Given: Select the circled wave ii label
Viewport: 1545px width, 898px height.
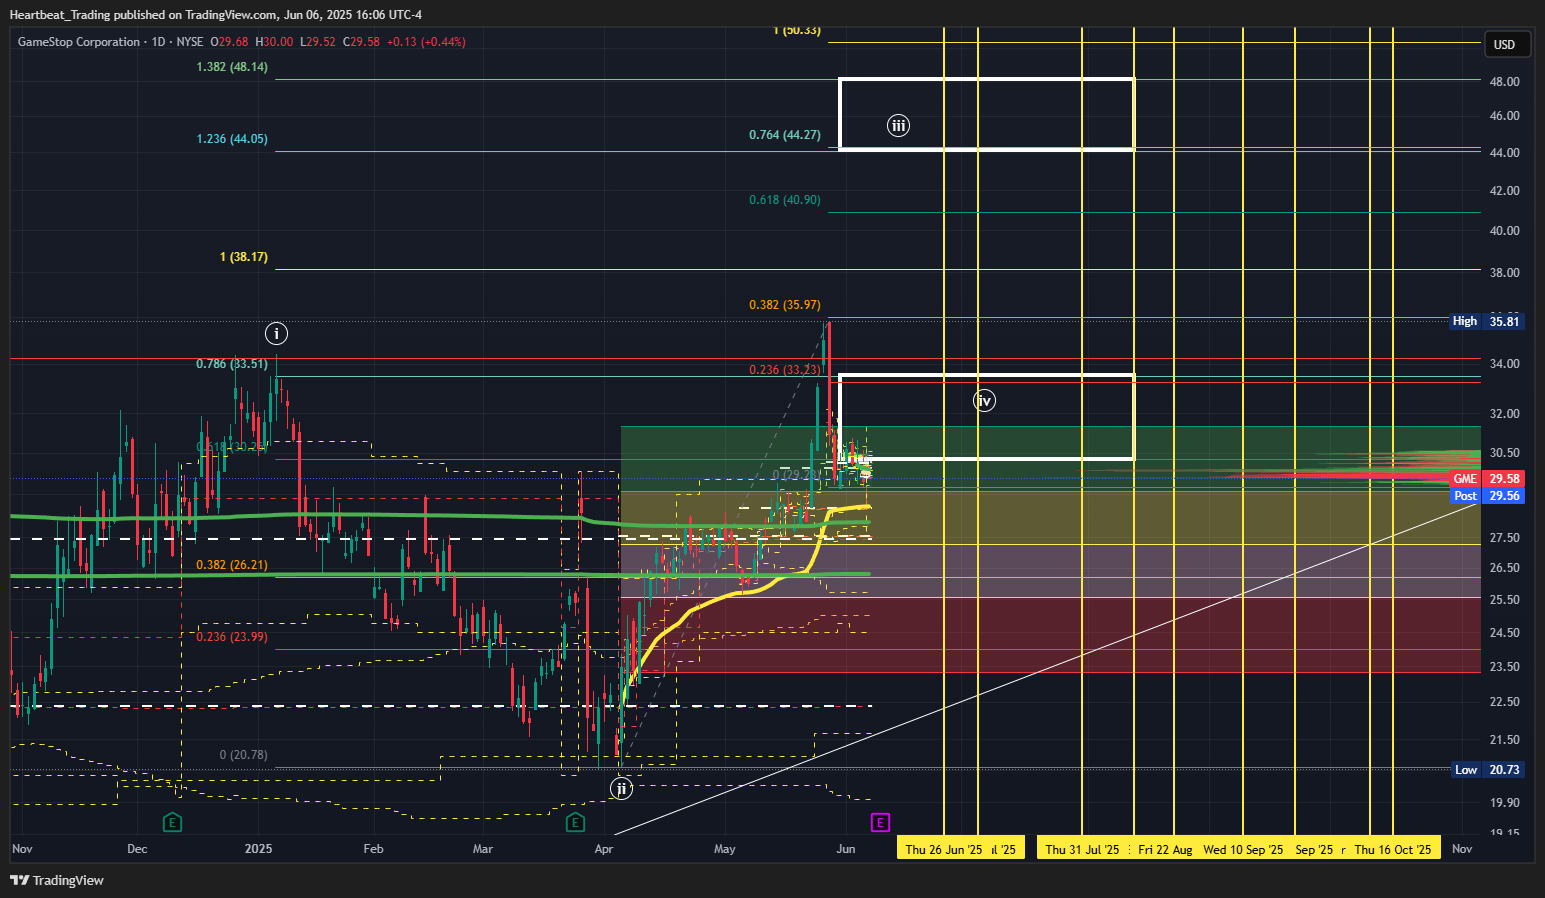Looking at the screenshot, I should click(x=622, y=788).
